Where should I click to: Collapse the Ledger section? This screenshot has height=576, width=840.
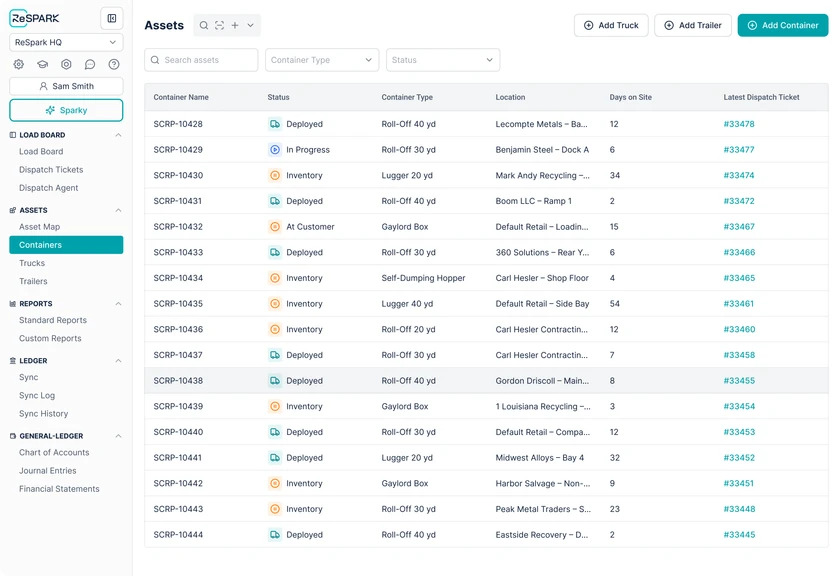pyautogui.click(x=118, y=361)
